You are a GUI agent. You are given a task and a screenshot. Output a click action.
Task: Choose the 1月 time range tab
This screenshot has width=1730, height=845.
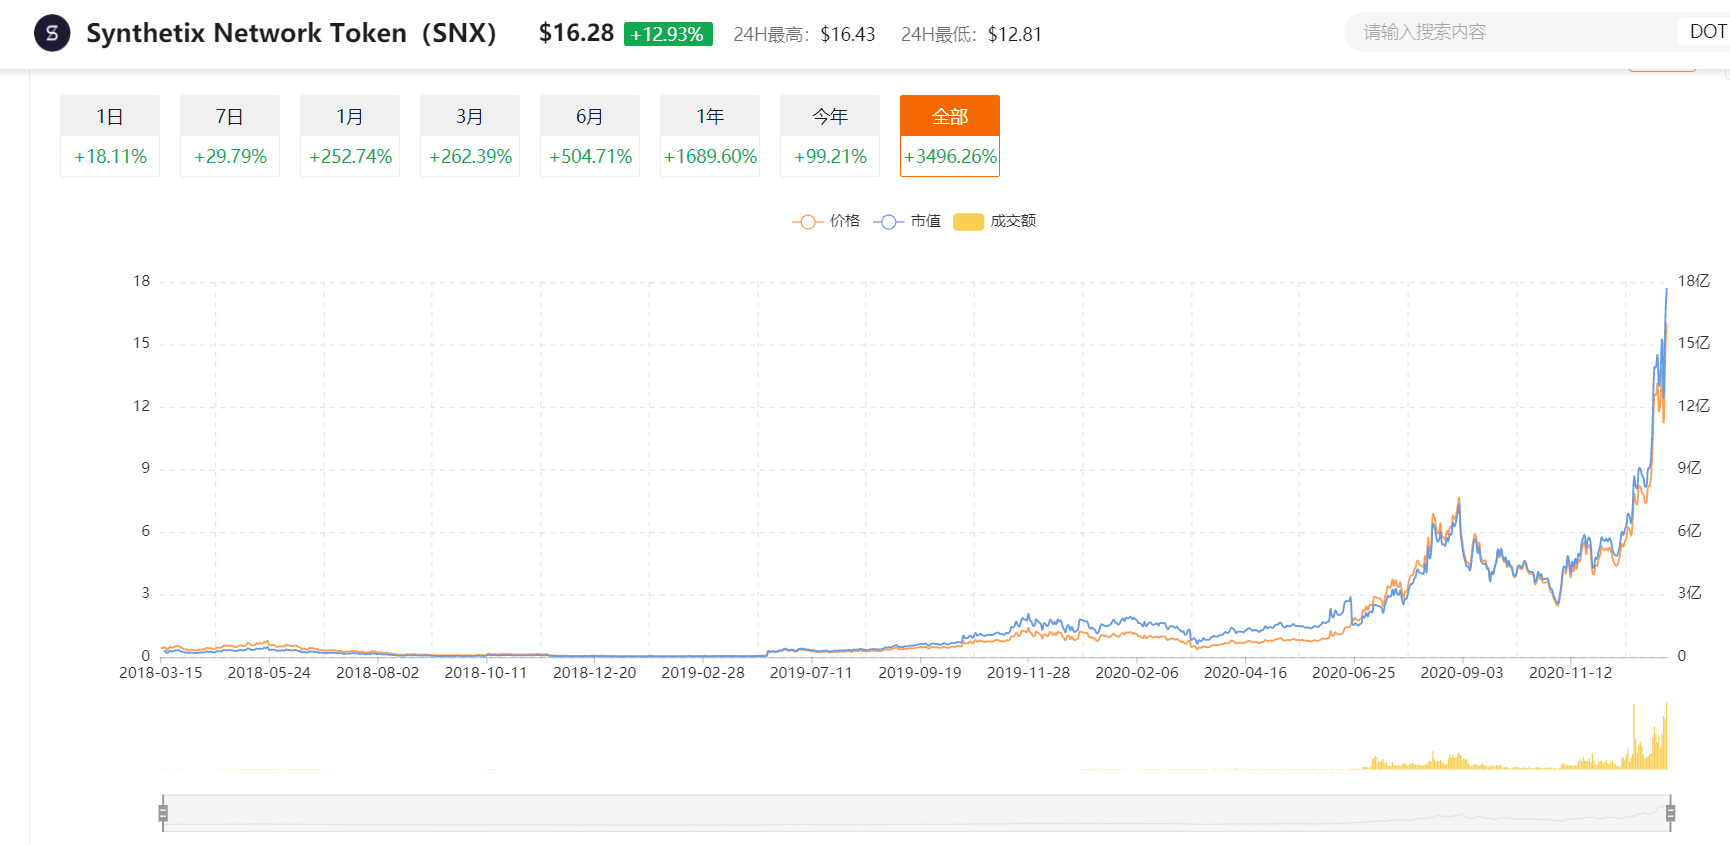tap(350, 135)
